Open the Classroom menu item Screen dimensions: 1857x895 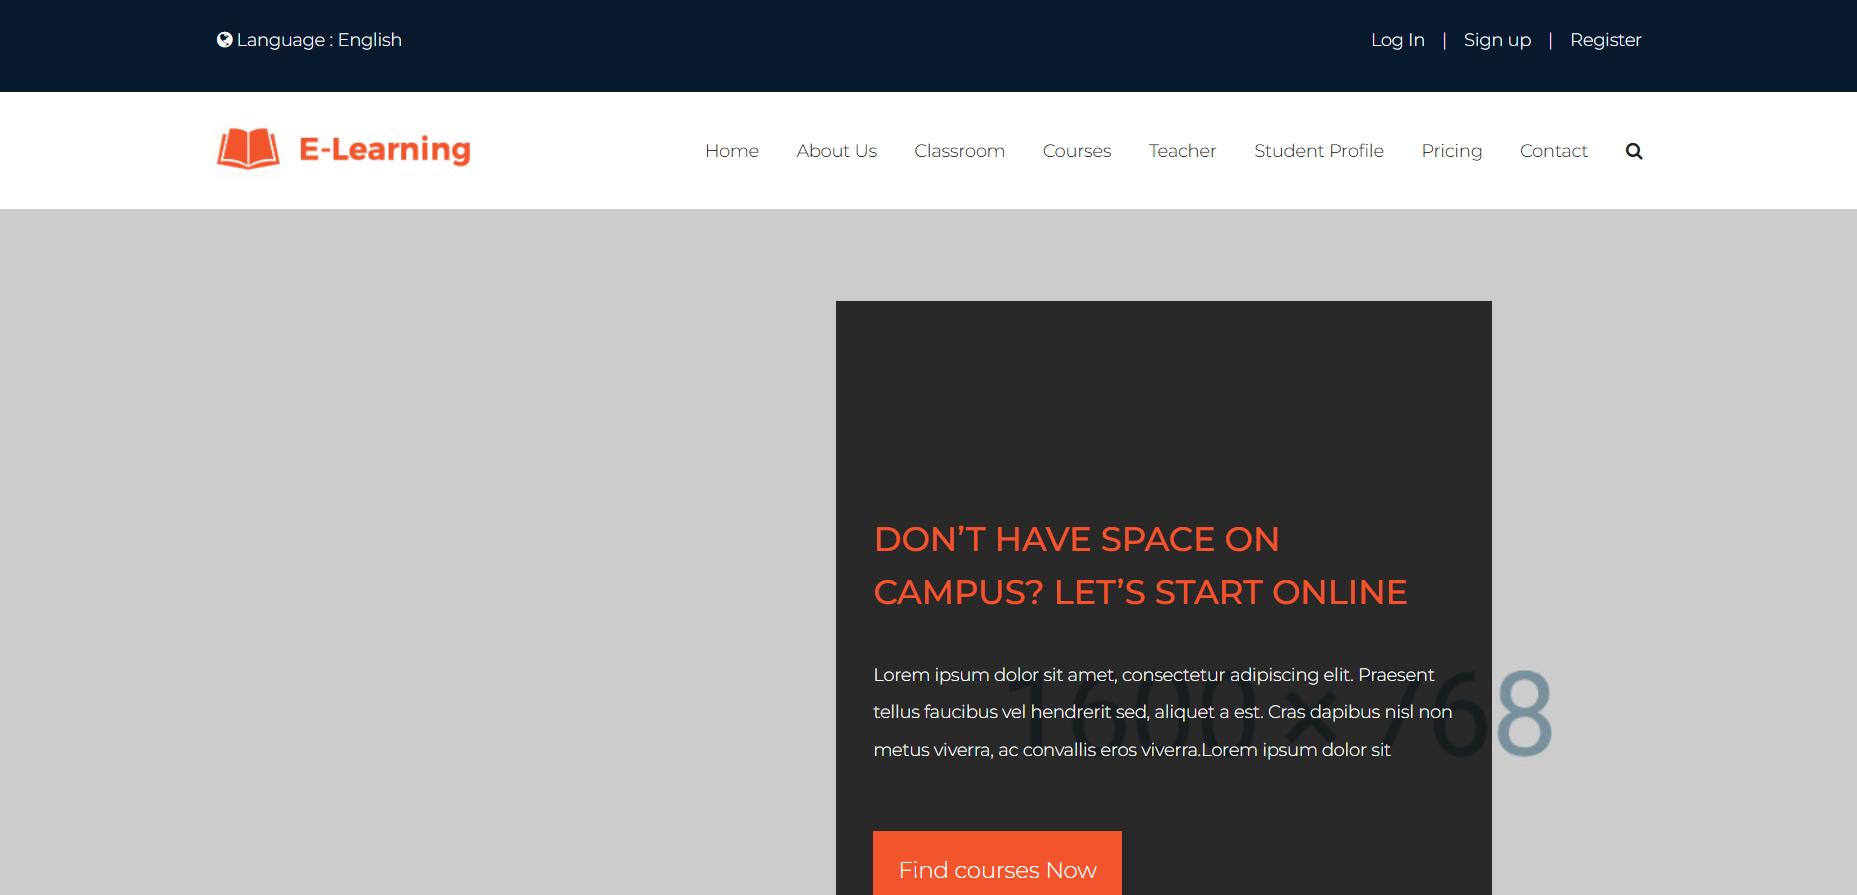(959, 151)
